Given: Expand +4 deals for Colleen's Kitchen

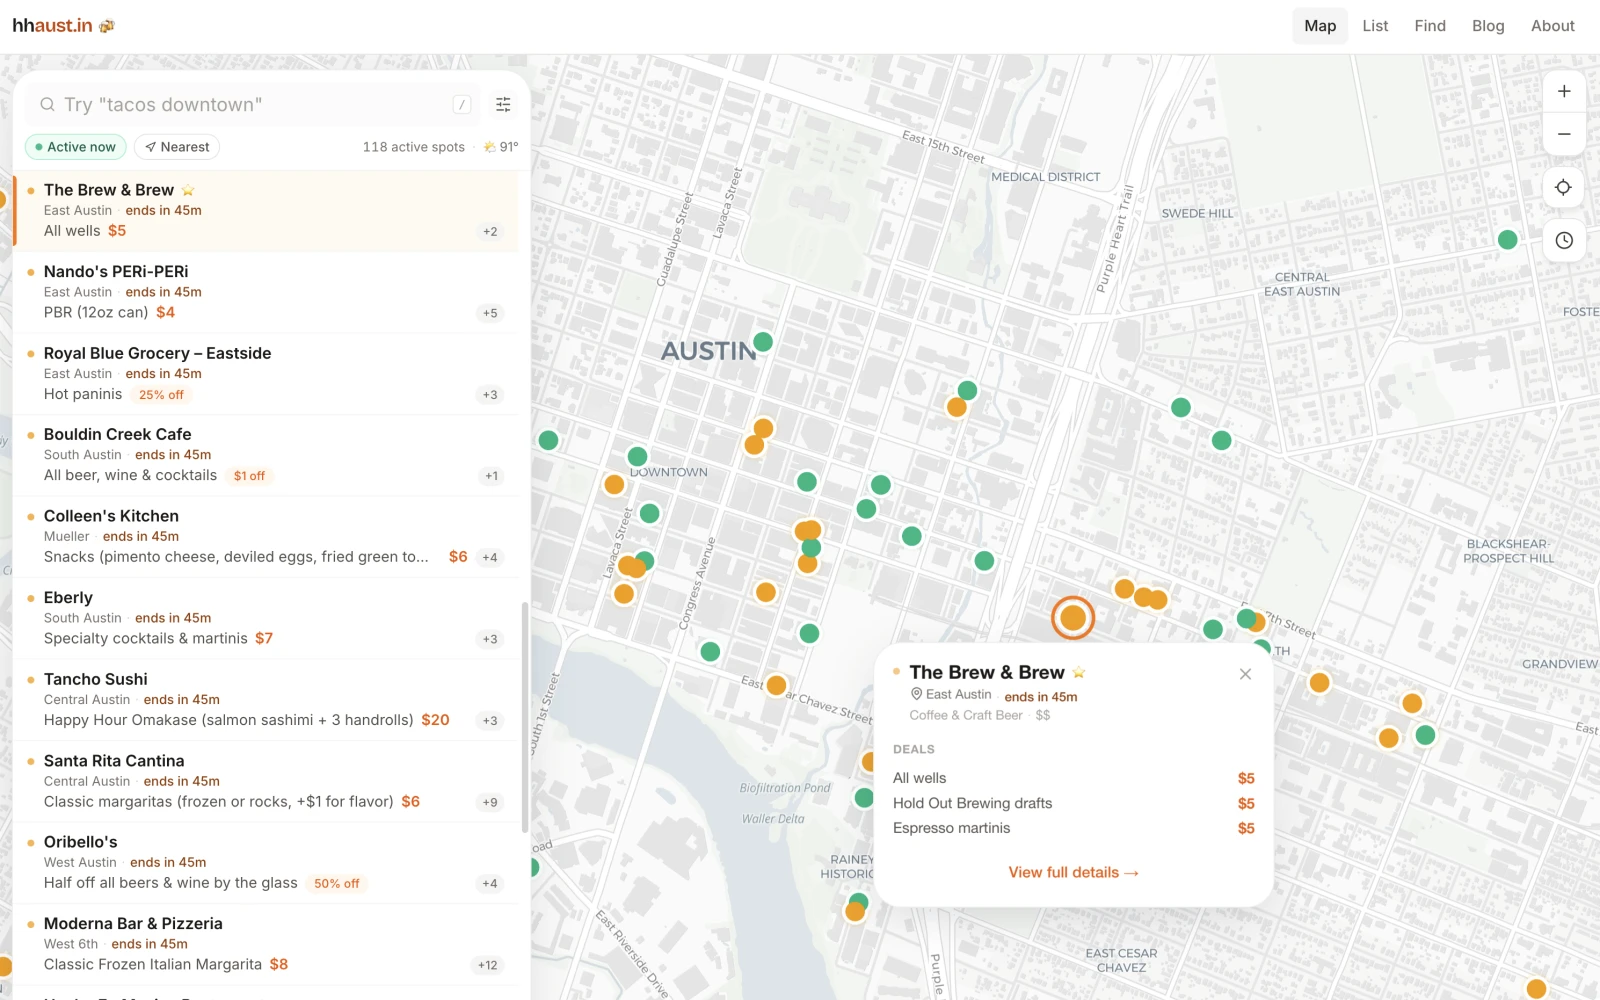Looking at the screenshot, I should (x=490, y=558).
